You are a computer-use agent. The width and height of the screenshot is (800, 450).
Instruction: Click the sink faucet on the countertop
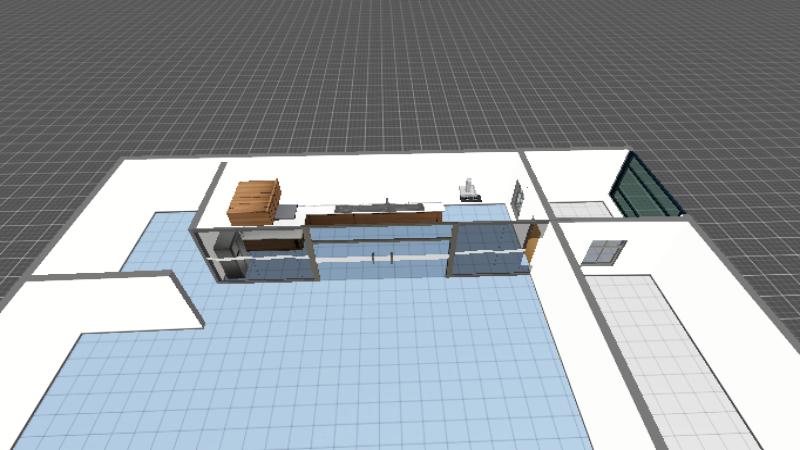coord(388,203)
